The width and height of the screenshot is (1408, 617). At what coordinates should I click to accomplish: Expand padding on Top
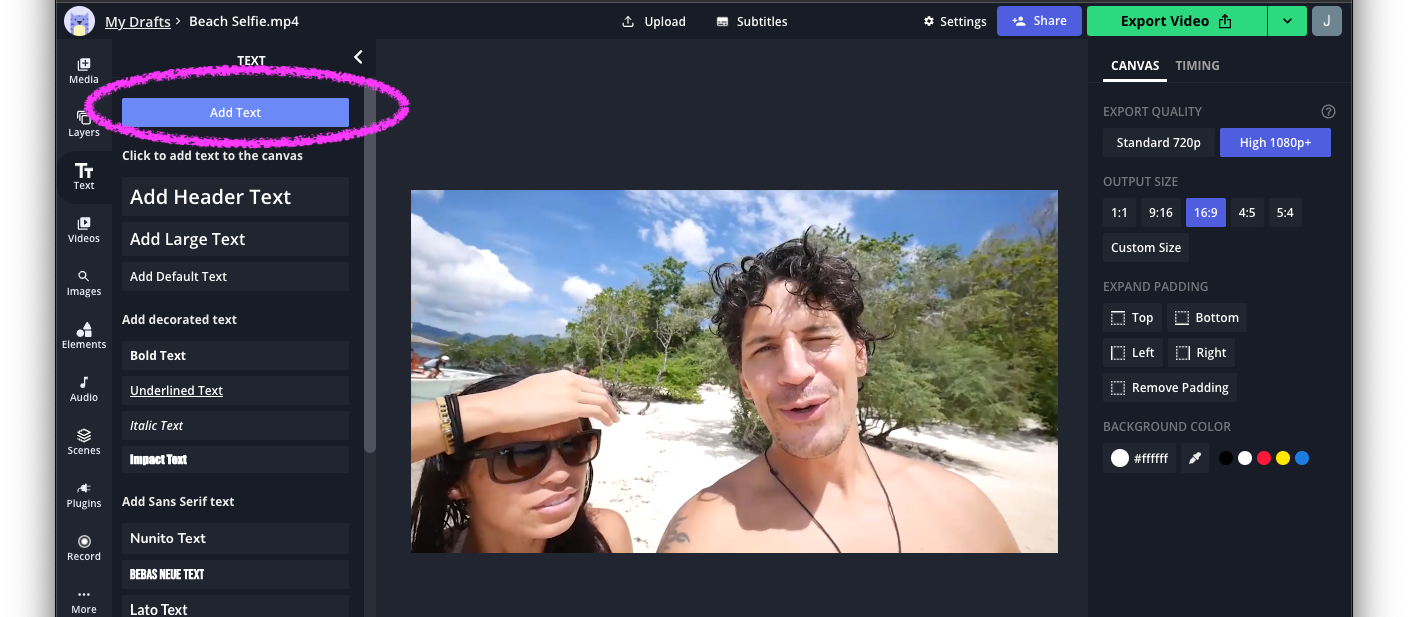click(1132, 318)
